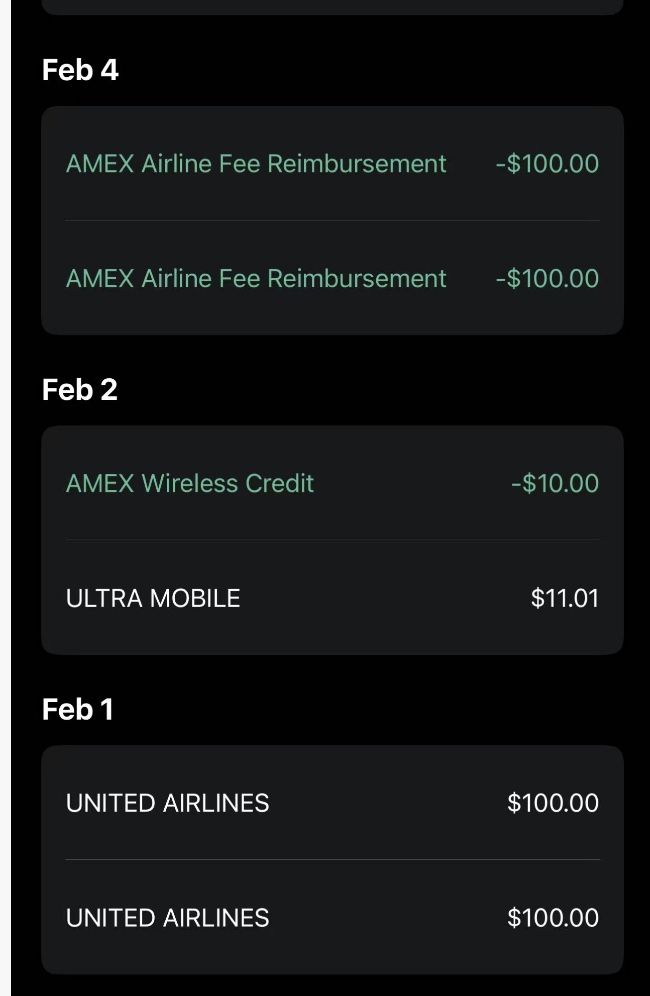Select the Feb 4 date header

click(x=80, y=70)
